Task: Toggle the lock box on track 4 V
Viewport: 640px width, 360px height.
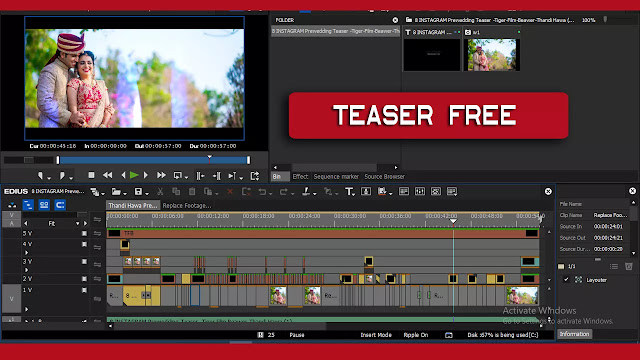Action: (x=84, y=244)
